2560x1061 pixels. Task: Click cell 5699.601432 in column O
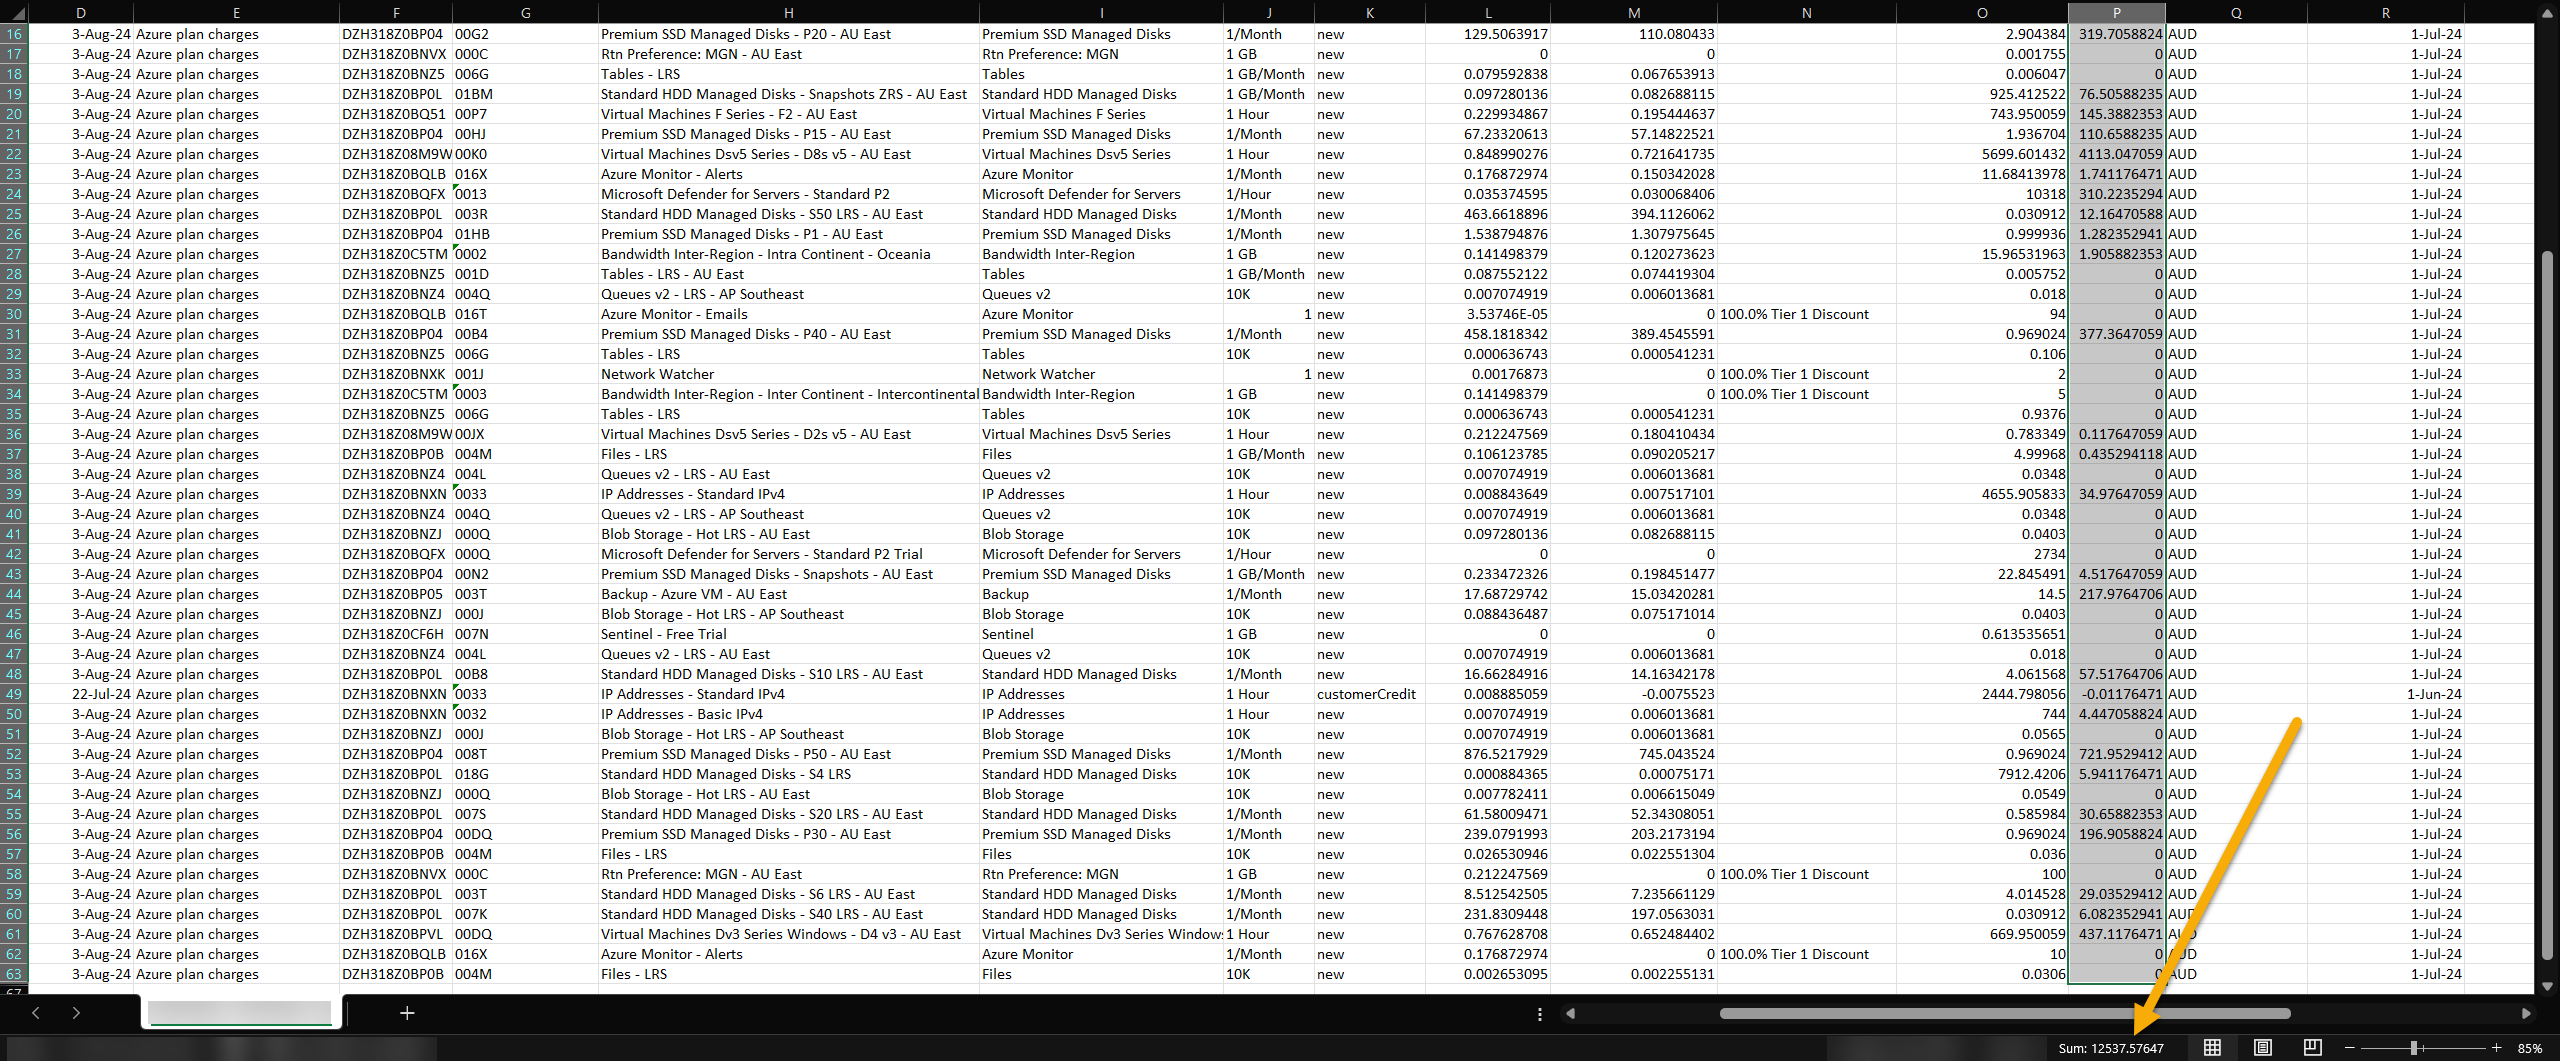pyautogui.click(x=1982, y=154)
